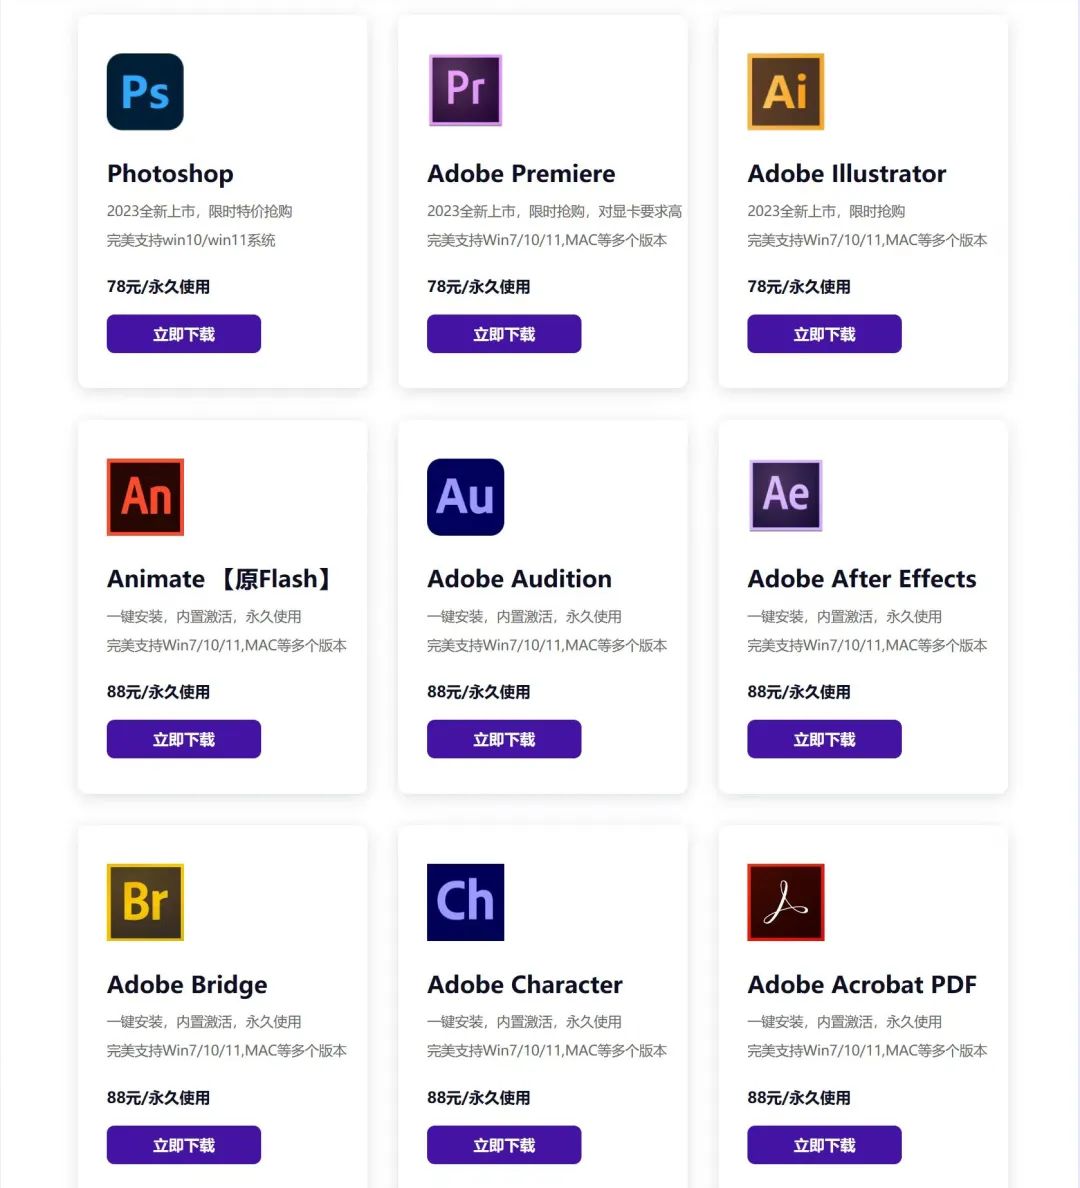Screen dimensions: 1080x1188
Task: Open the Adobe After Effects title
Action: (x=861, y=579)
